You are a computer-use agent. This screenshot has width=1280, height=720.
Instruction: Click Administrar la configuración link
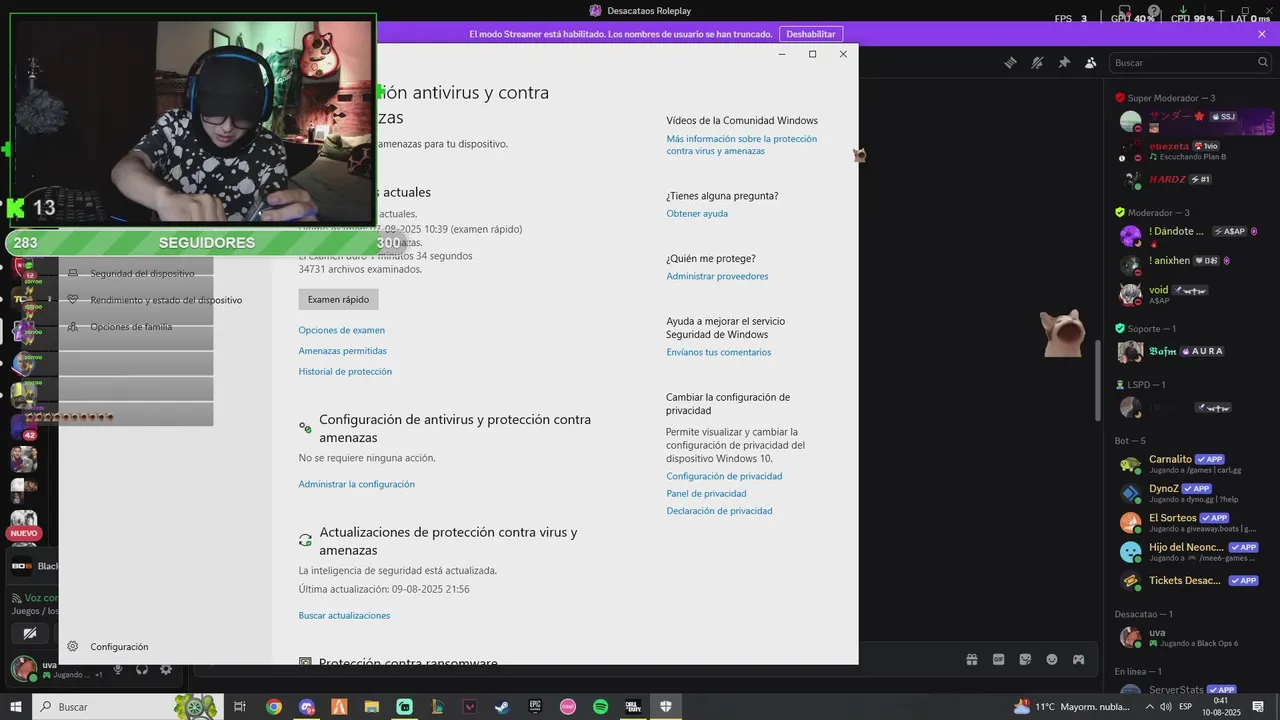pos(356,484)
